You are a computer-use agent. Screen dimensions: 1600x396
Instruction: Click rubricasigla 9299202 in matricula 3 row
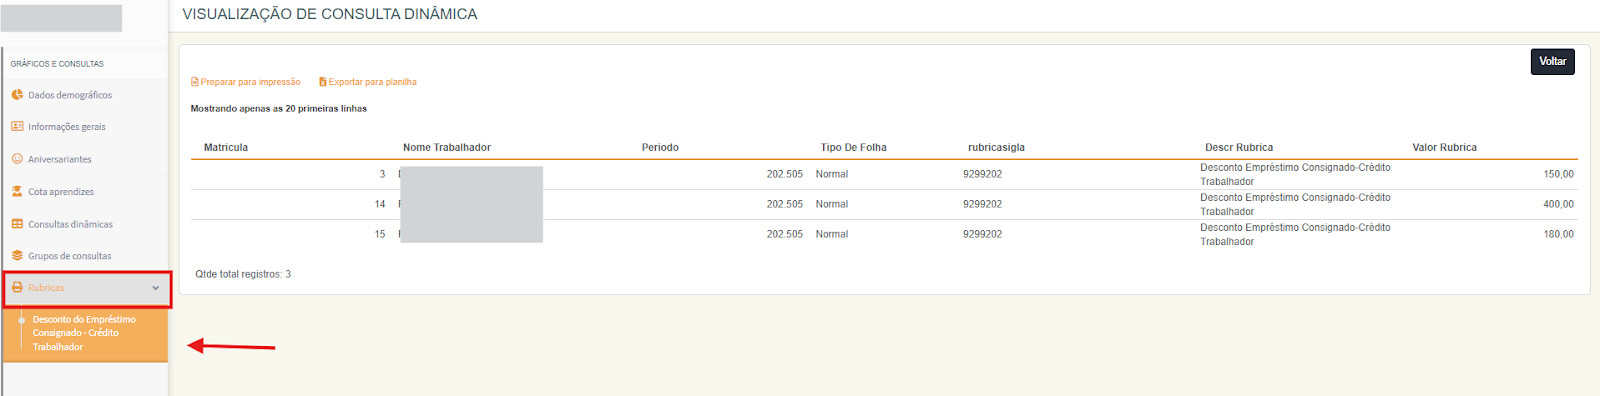(982, 174)
